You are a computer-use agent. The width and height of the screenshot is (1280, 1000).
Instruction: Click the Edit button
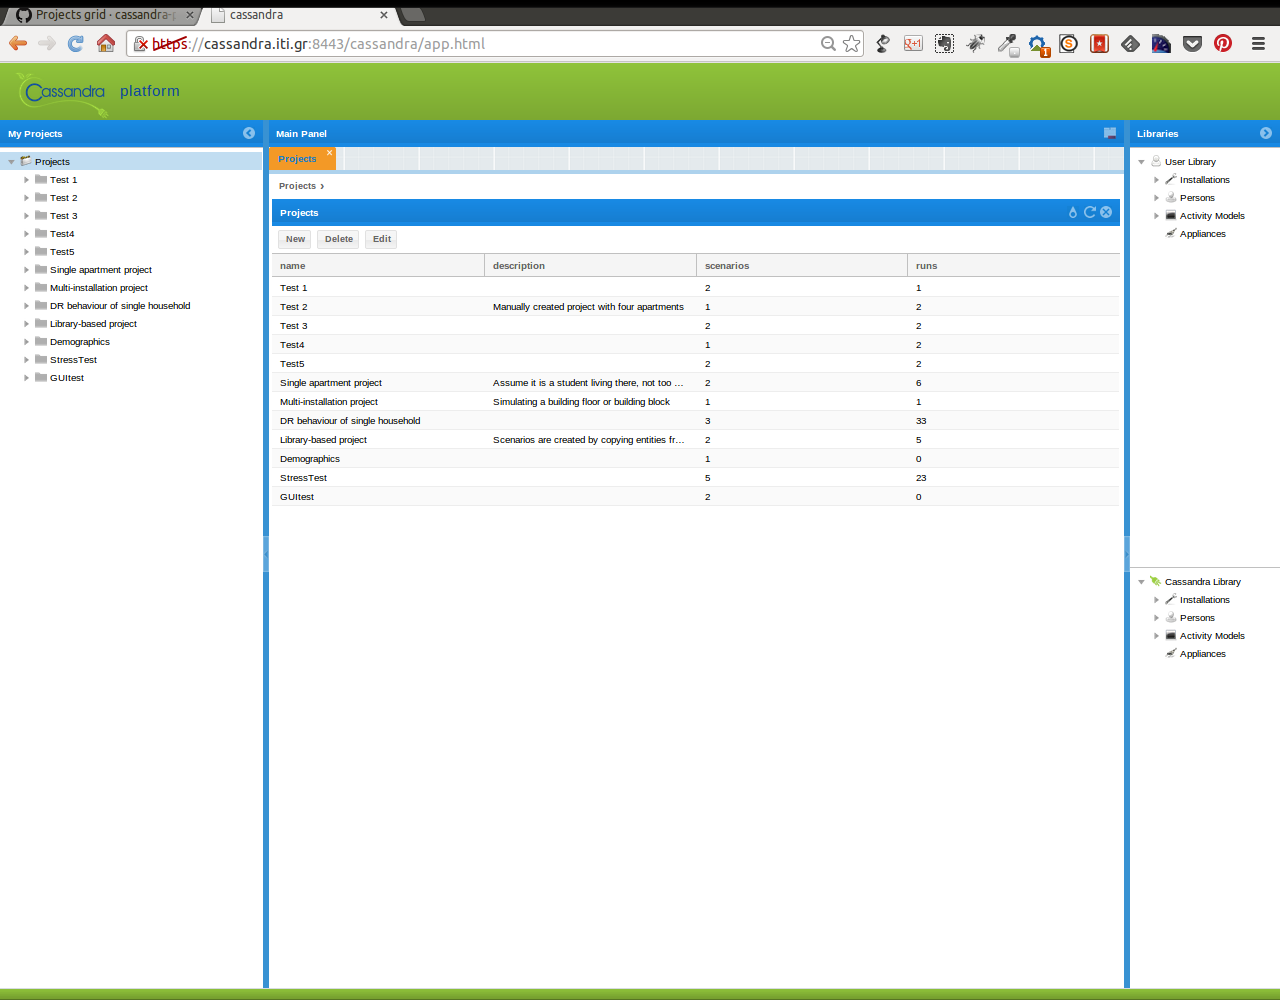pos(382,239)
